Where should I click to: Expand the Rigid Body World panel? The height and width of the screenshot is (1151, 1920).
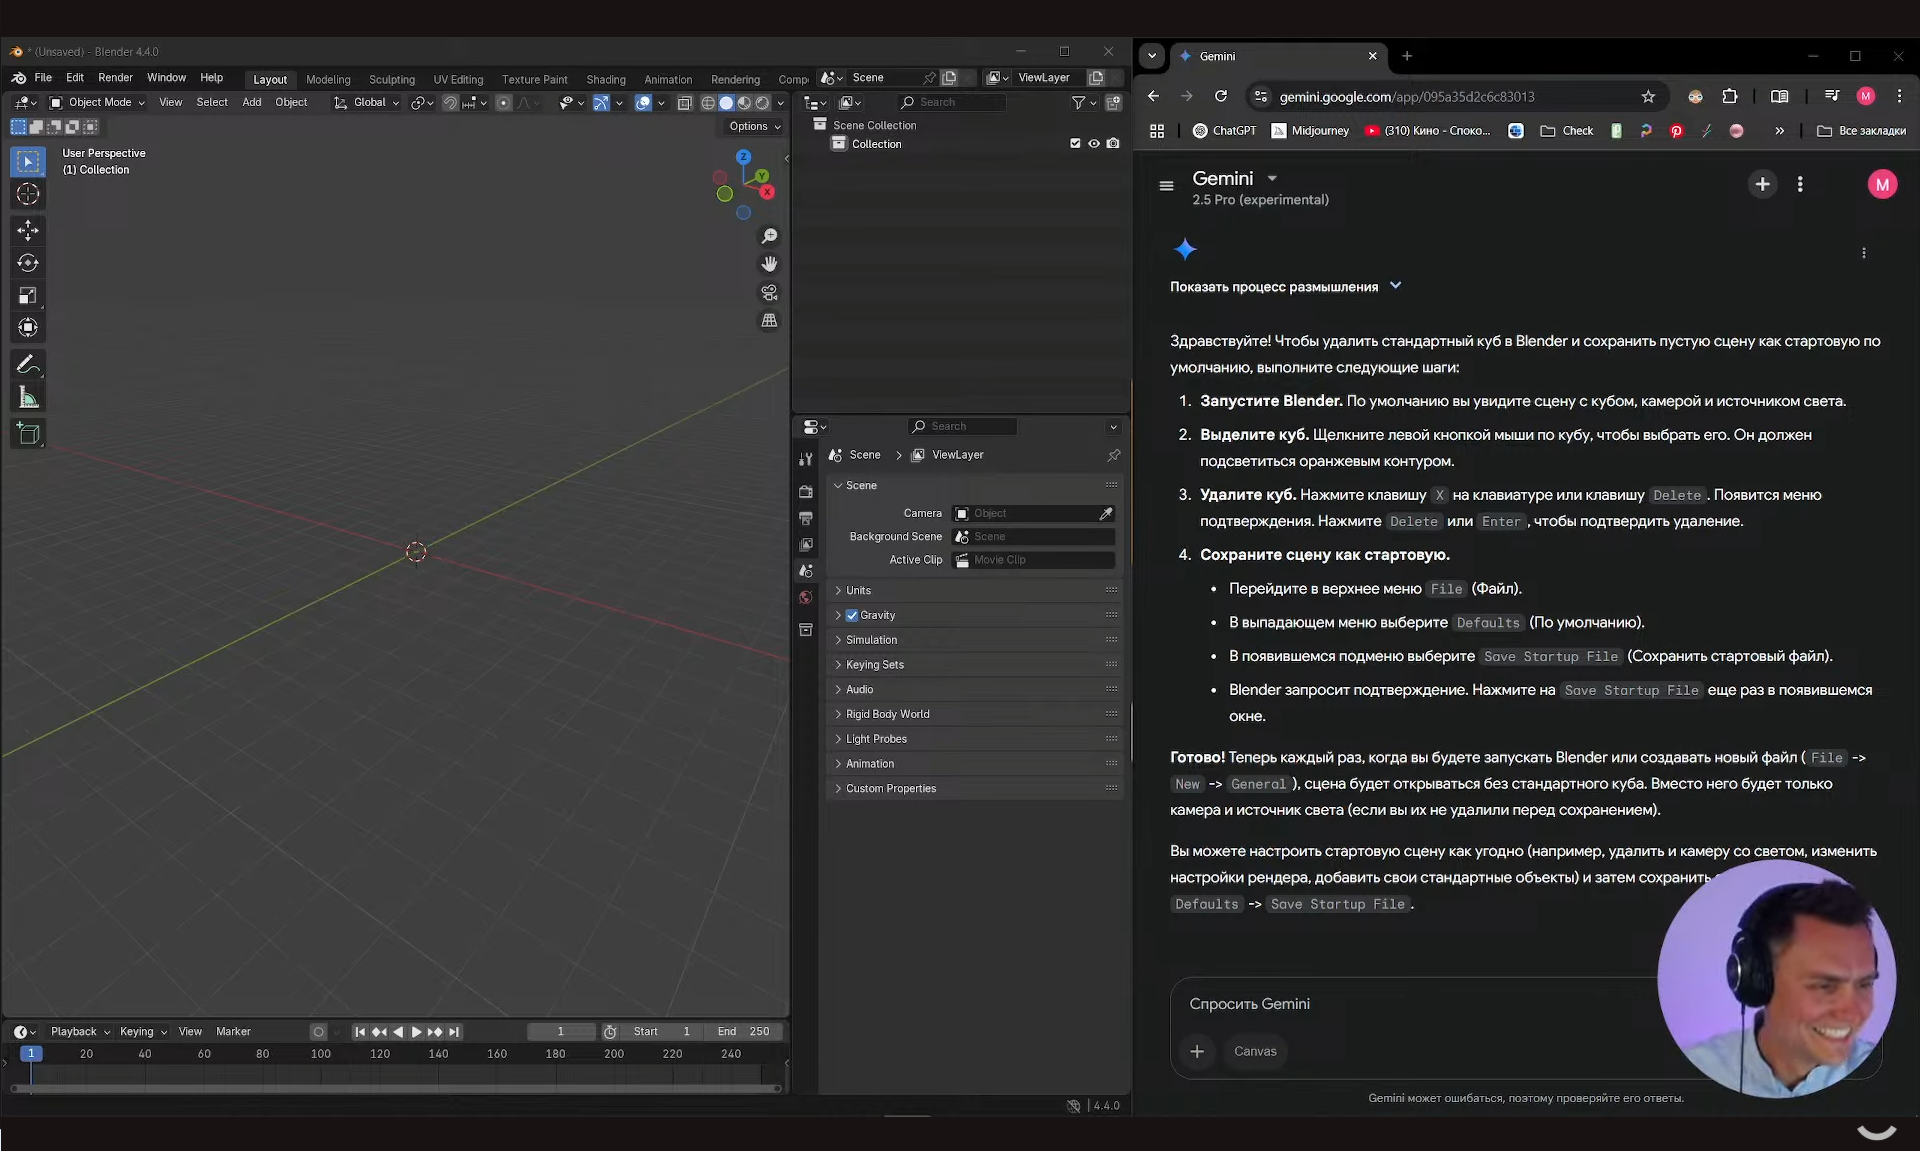point(887,714)
